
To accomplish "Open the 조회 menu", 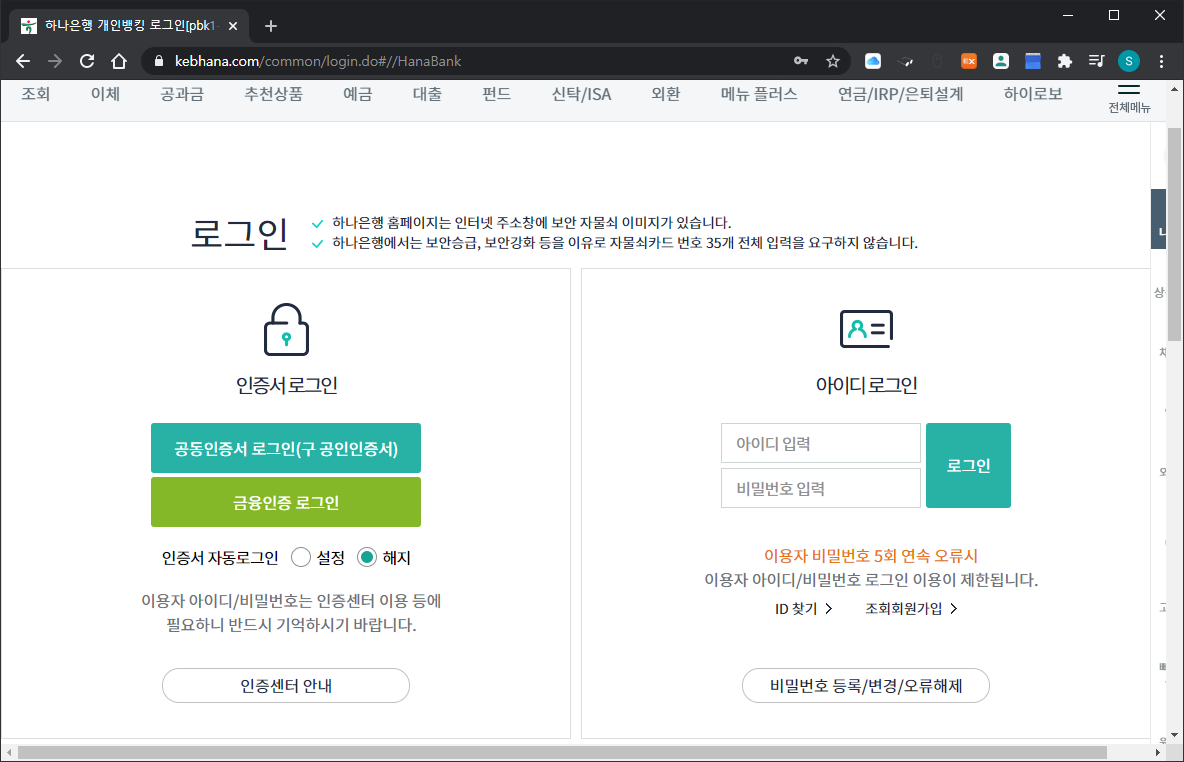I will tap(35, 94).
